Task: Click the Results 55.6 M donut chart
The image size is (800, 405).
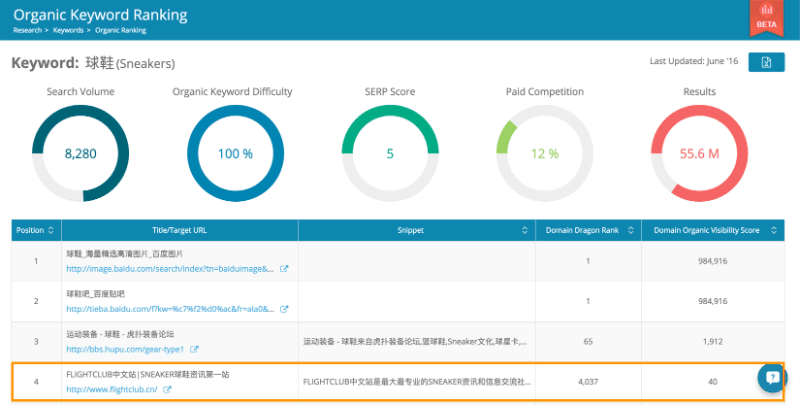Action: click(699, 153)
